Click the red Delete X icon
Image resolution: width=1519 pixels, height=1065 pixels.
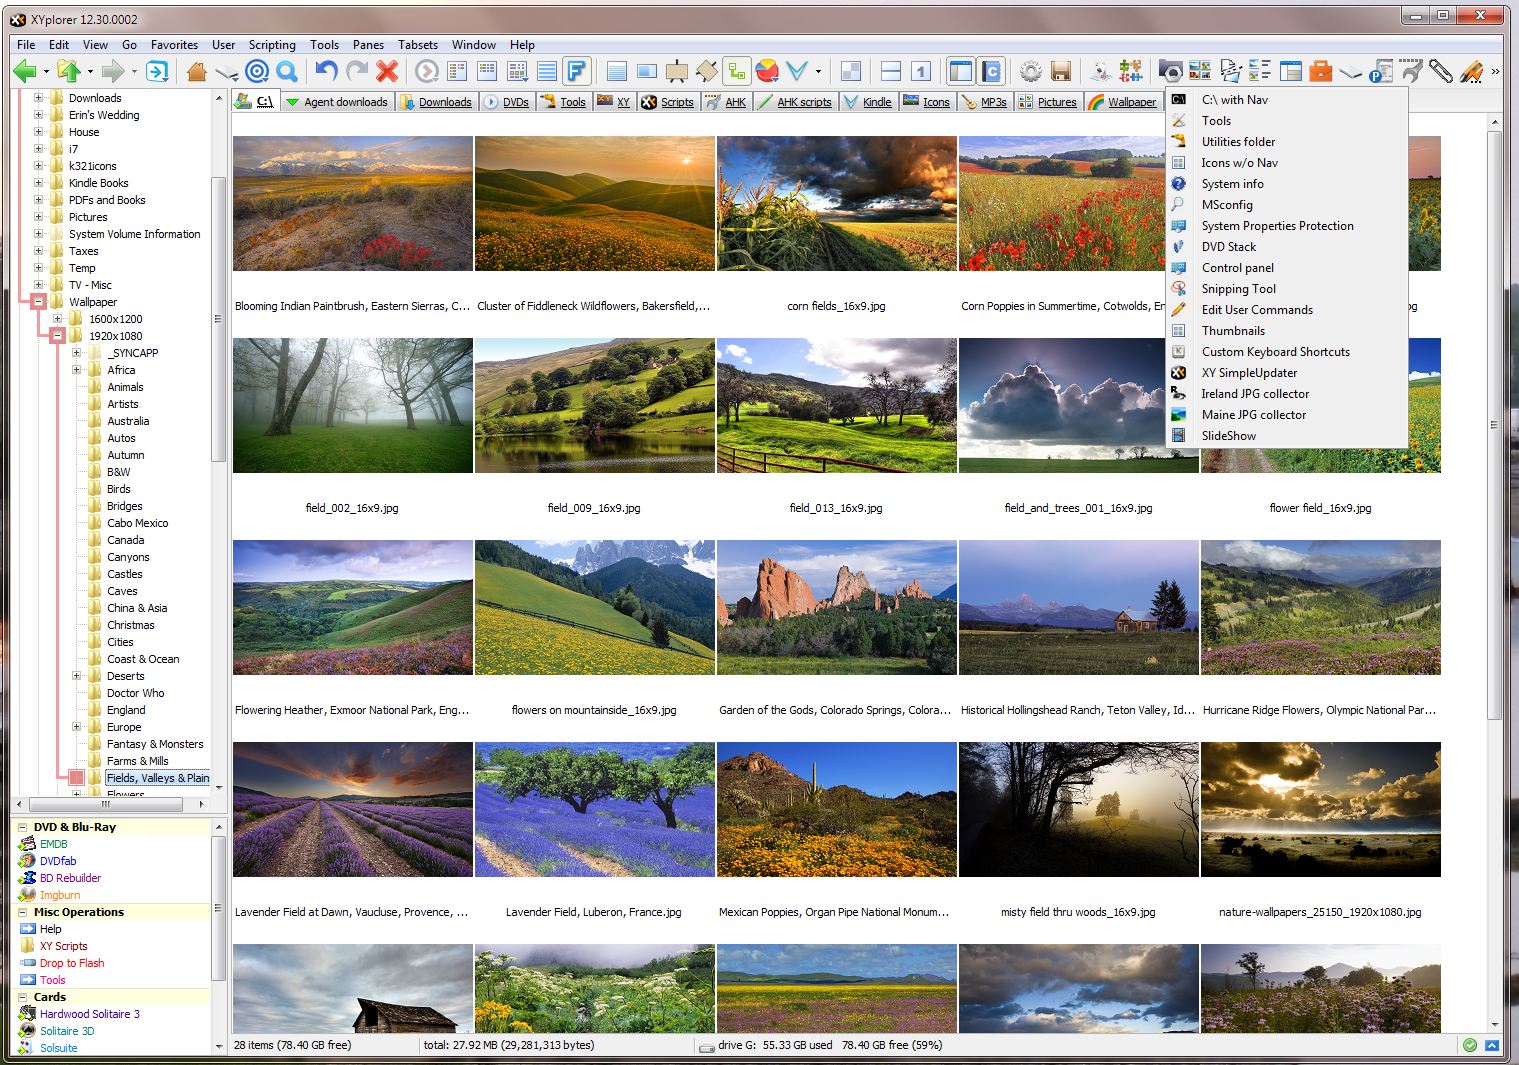[387, 71]
